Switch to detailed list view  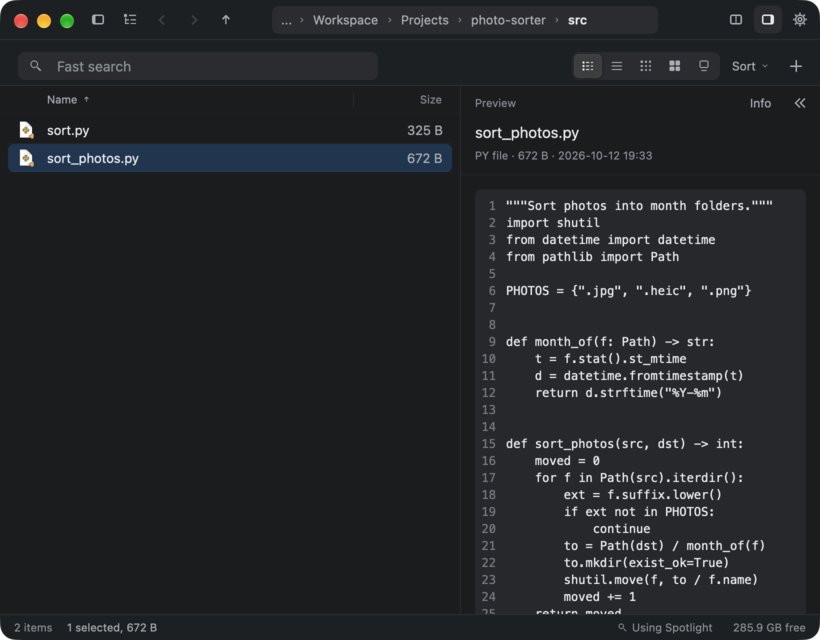588,66
